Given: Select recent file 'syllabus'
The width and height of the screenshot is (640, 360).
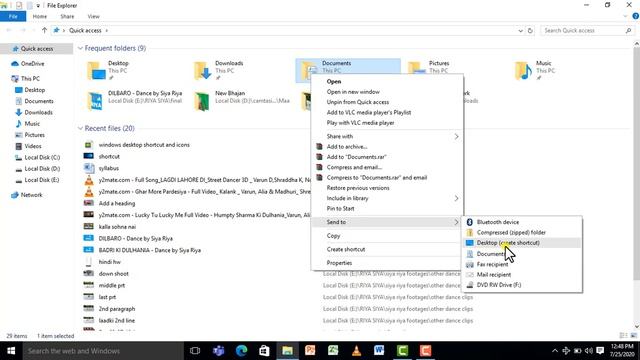Looking at the screenshot, I should coord(109,168).
